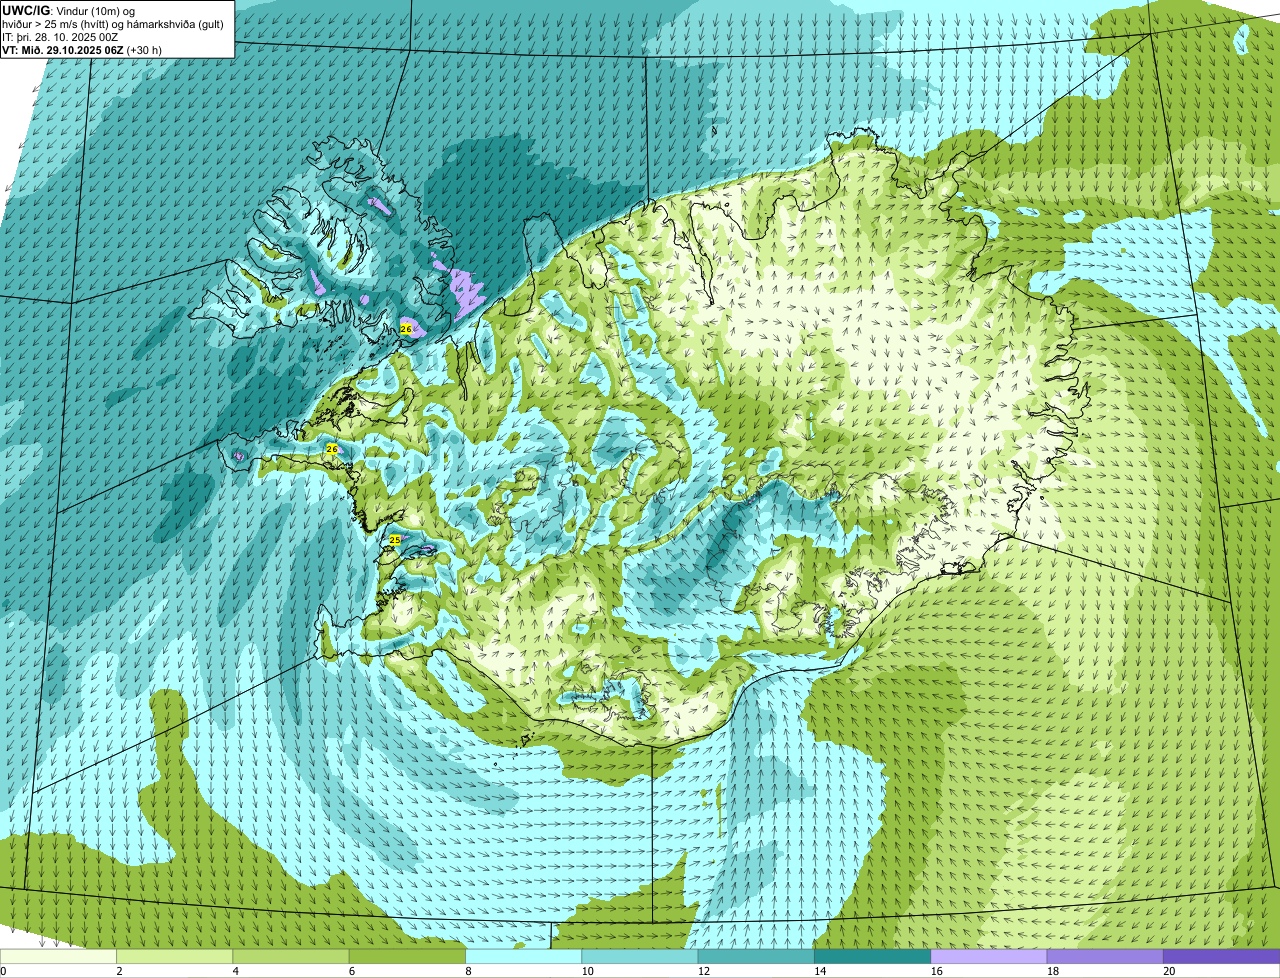This screenshot has height=978, width=1280.
Task: Click the 12–14 m/s teal legend swatch
Action: coord(756,956)
